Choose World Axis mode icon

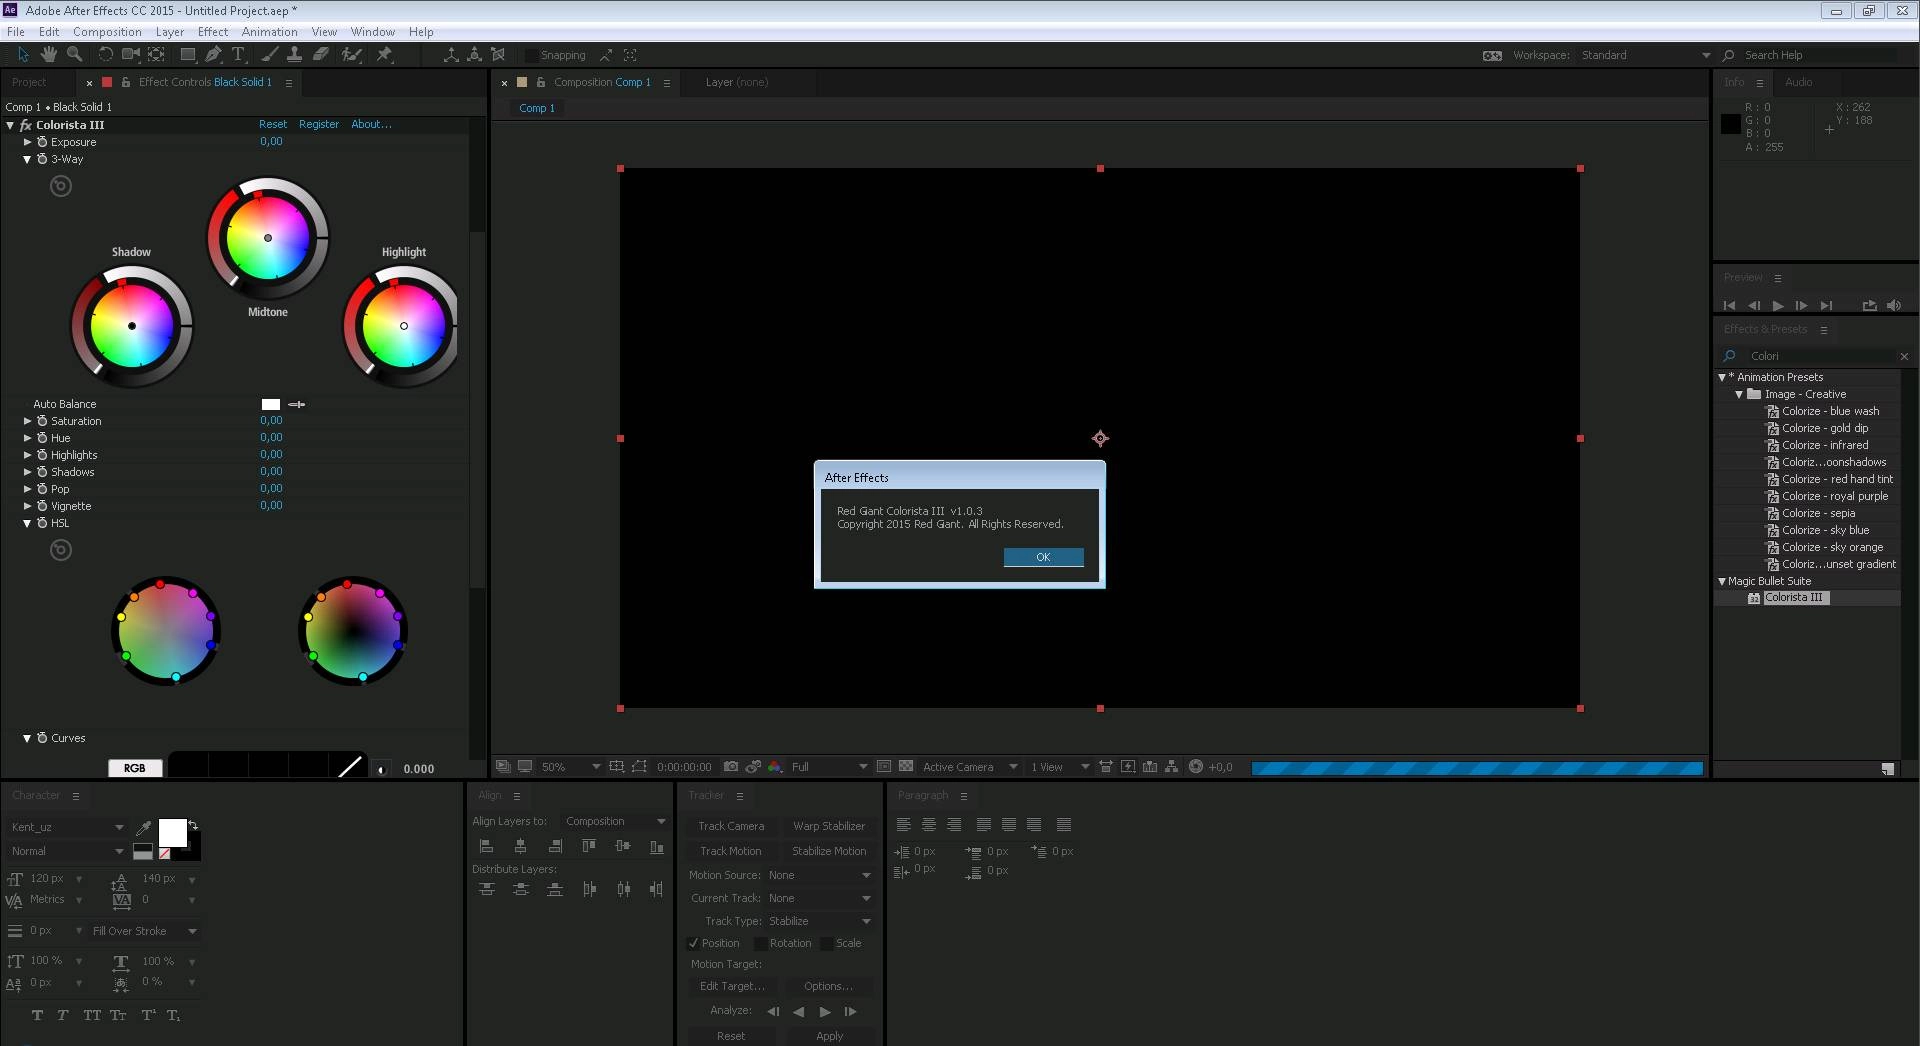click(x=474, y=55)
